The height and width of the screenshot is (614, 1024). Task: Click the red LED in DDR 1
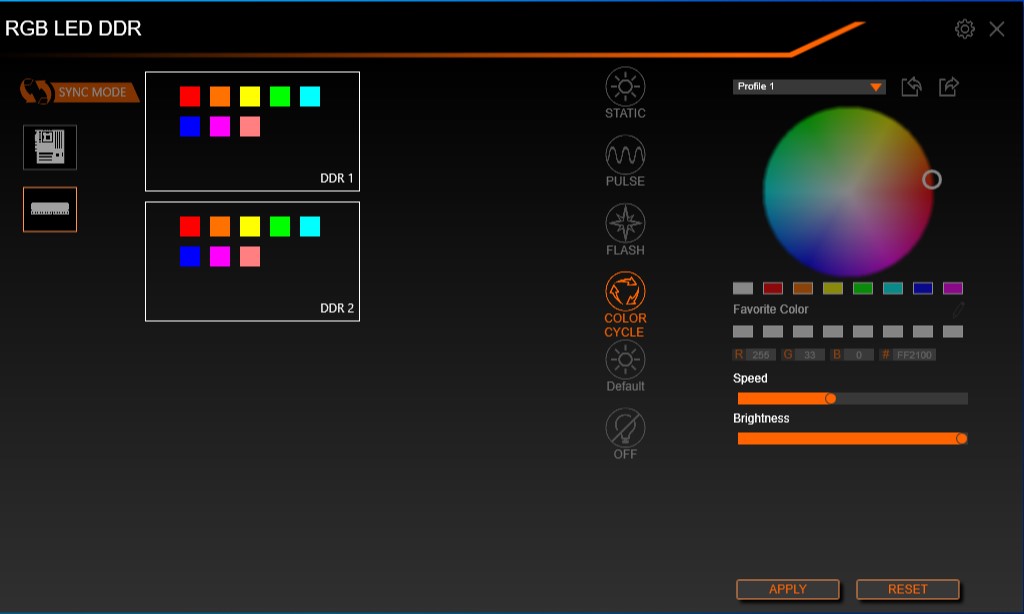click(190, 97)
